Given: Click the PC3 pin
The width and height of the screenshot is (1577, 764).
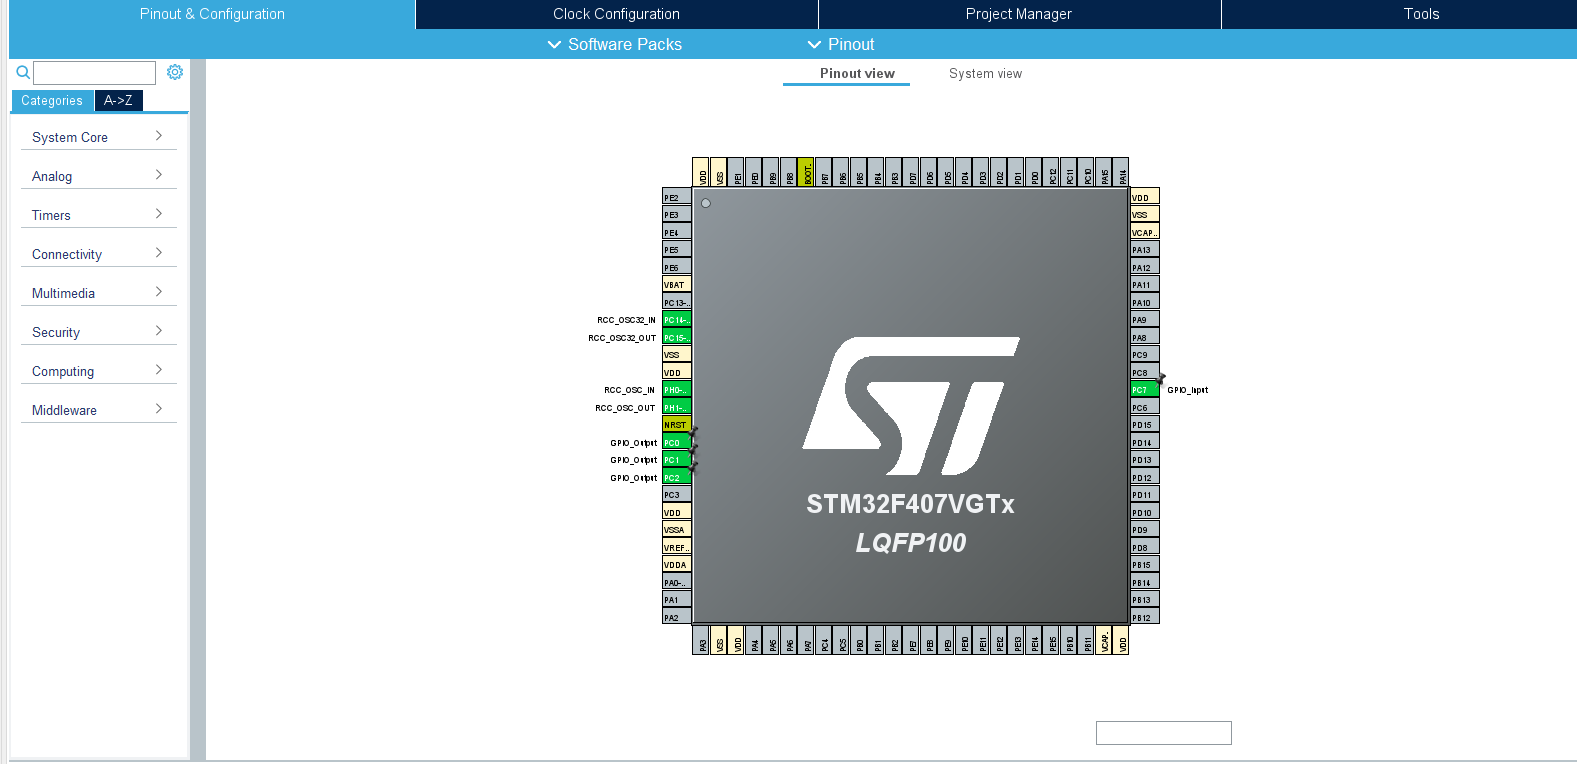Looking at the screenshot, I should click(677, 495).
